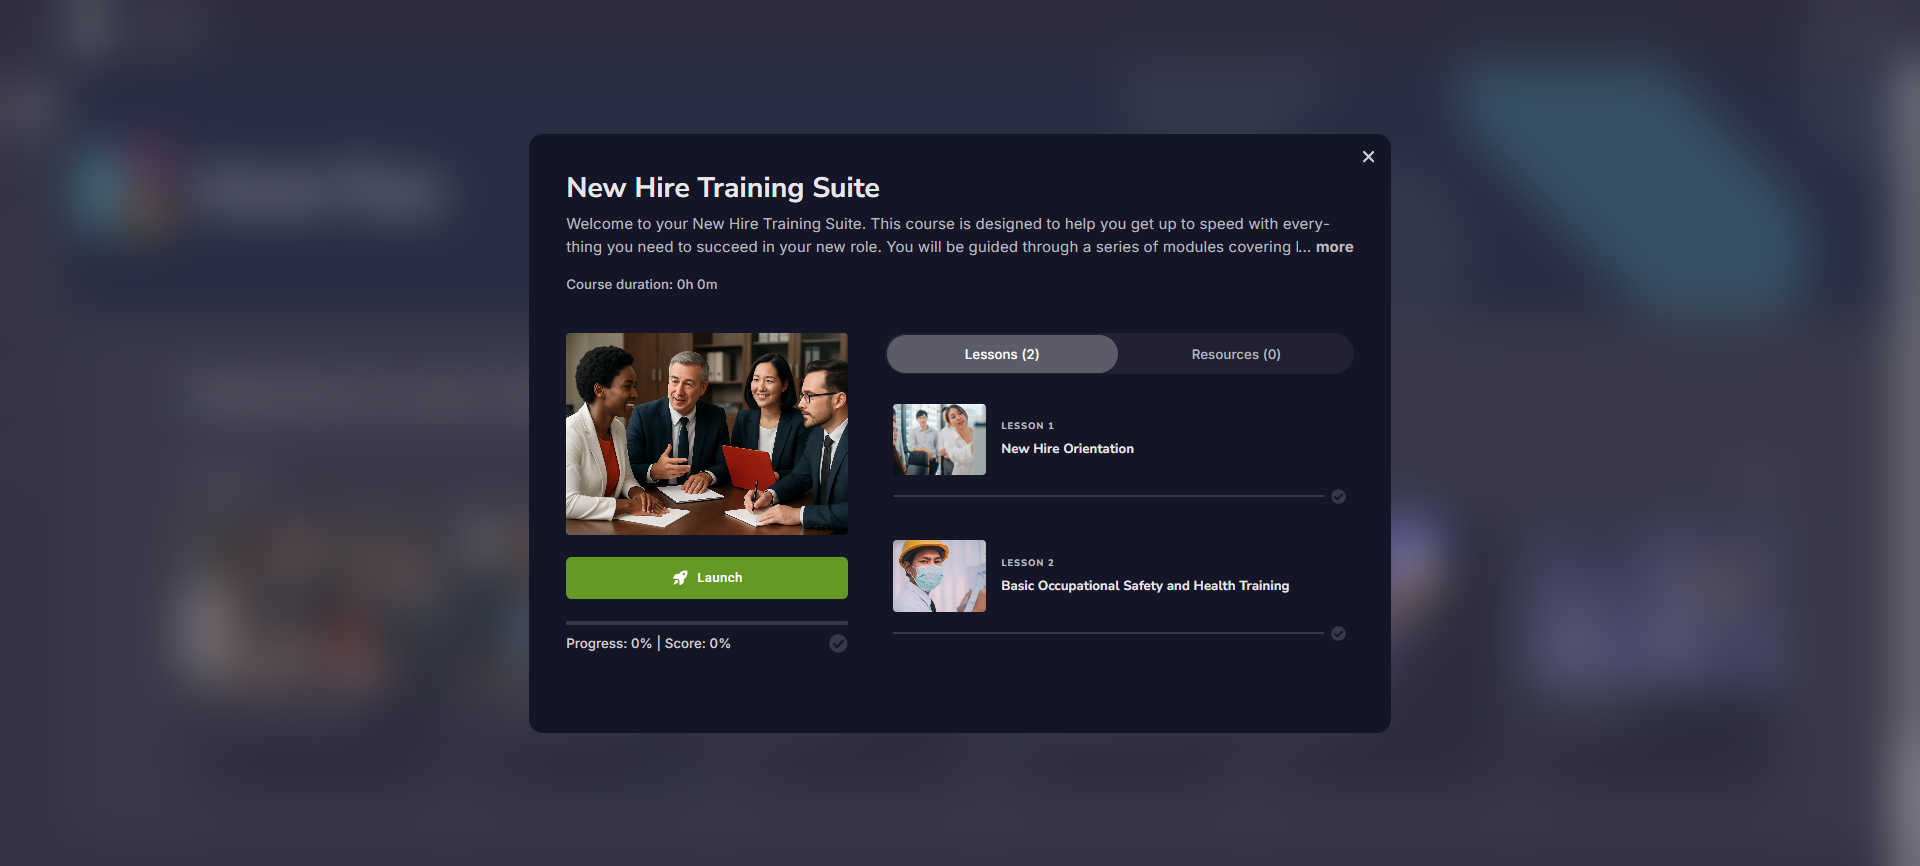Close the New Hire Training Suite dialog
This screenshot has height=866, width=1920.
tap(1368, 157)
